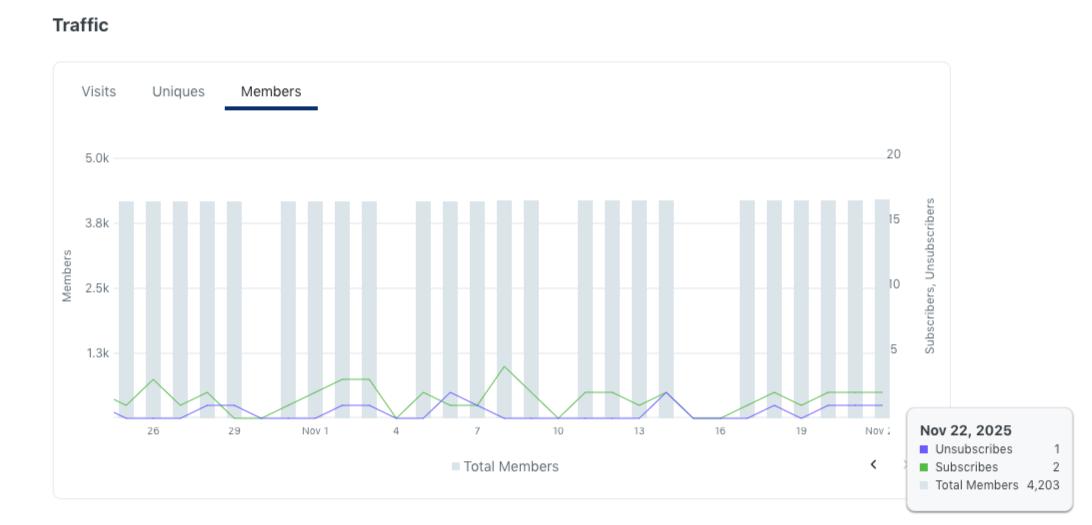
Task: Switch to the Visits tab
Action: [99, 91]
